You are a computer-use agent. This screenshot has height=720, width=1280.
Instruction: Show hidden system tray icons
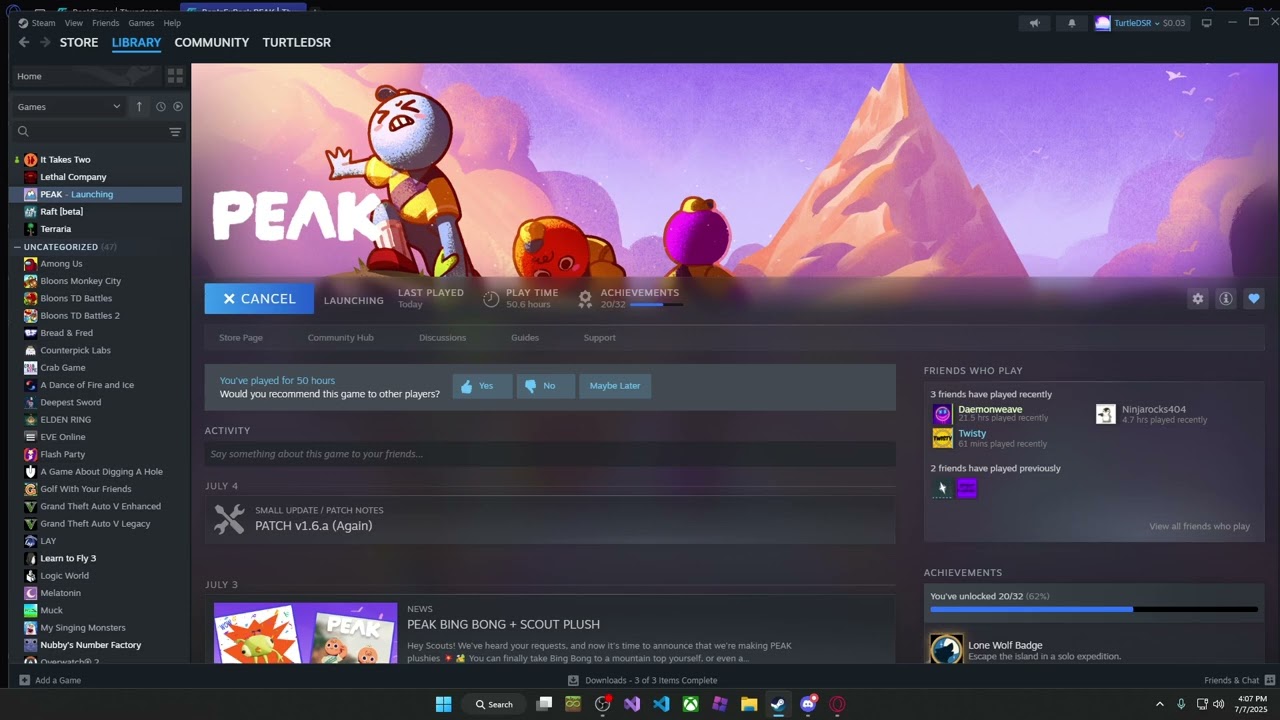point(1160,704)
